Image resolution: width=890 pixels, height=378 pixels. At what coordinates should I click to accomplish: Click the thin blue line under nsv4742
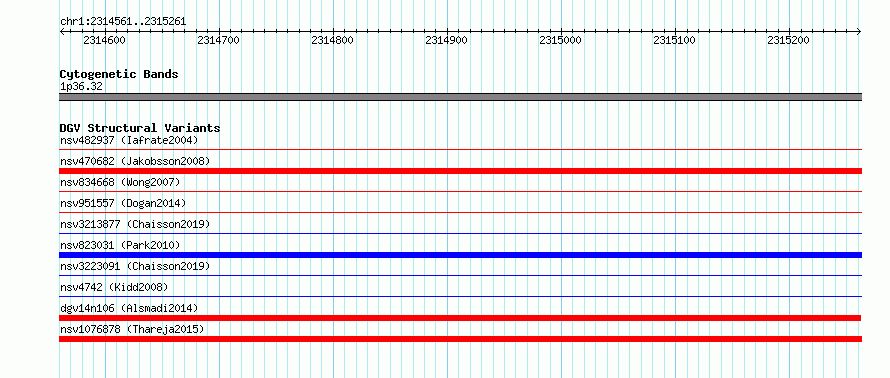[460, 297]
